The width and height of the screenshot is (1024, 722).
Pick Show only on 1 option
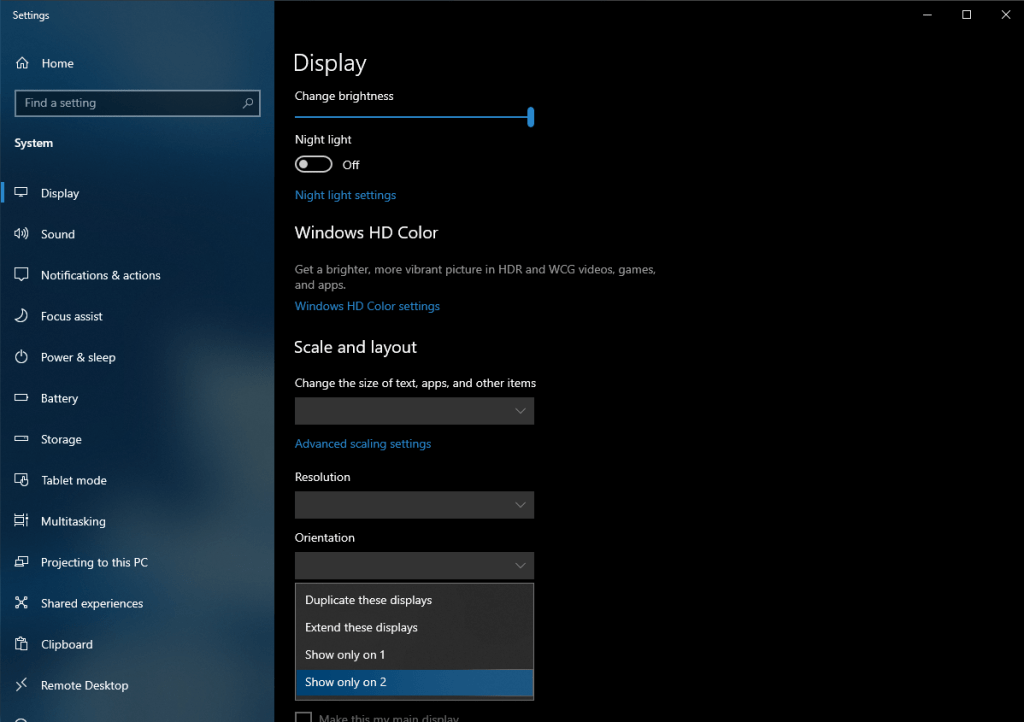[345, 654]
